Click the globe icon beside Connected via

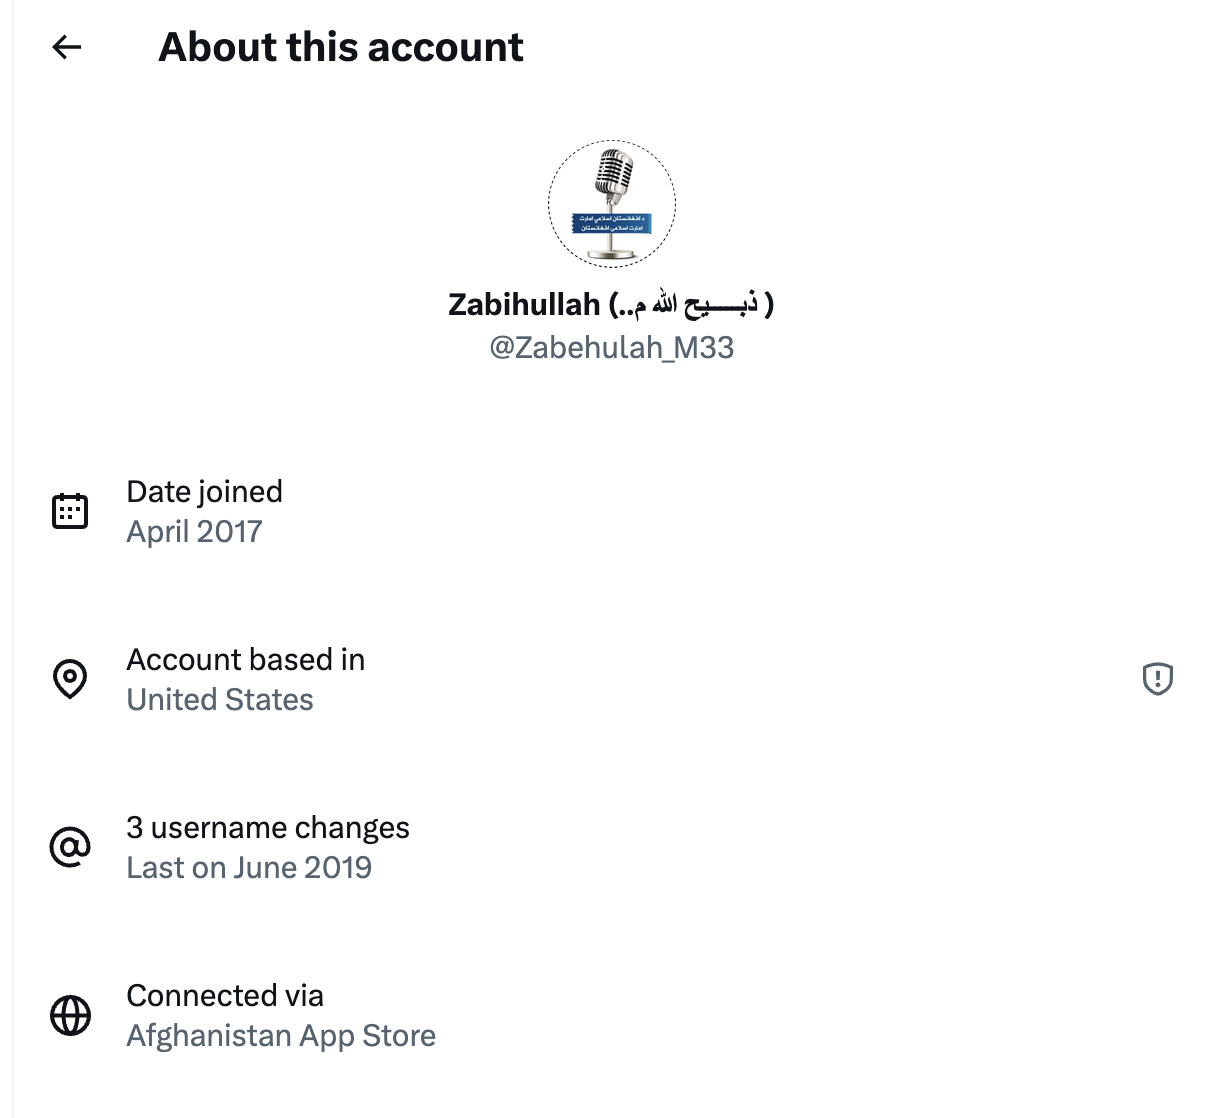click(x=70, y=1015)
